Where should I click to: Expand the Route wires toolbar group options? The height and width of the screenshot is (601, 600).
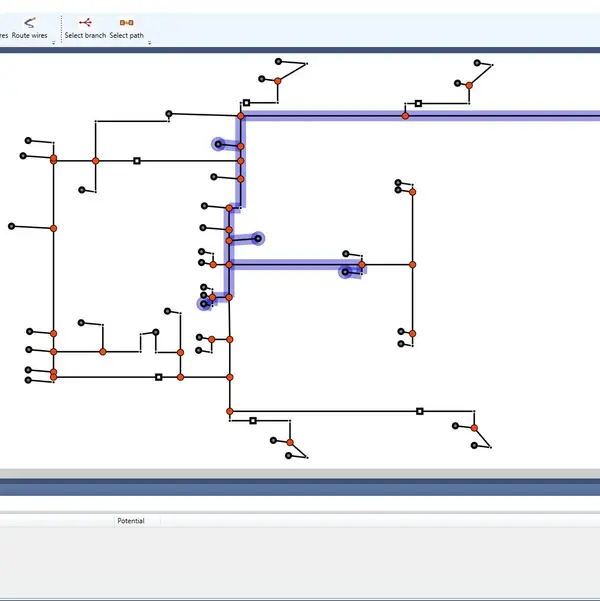[x=52, y=43]
